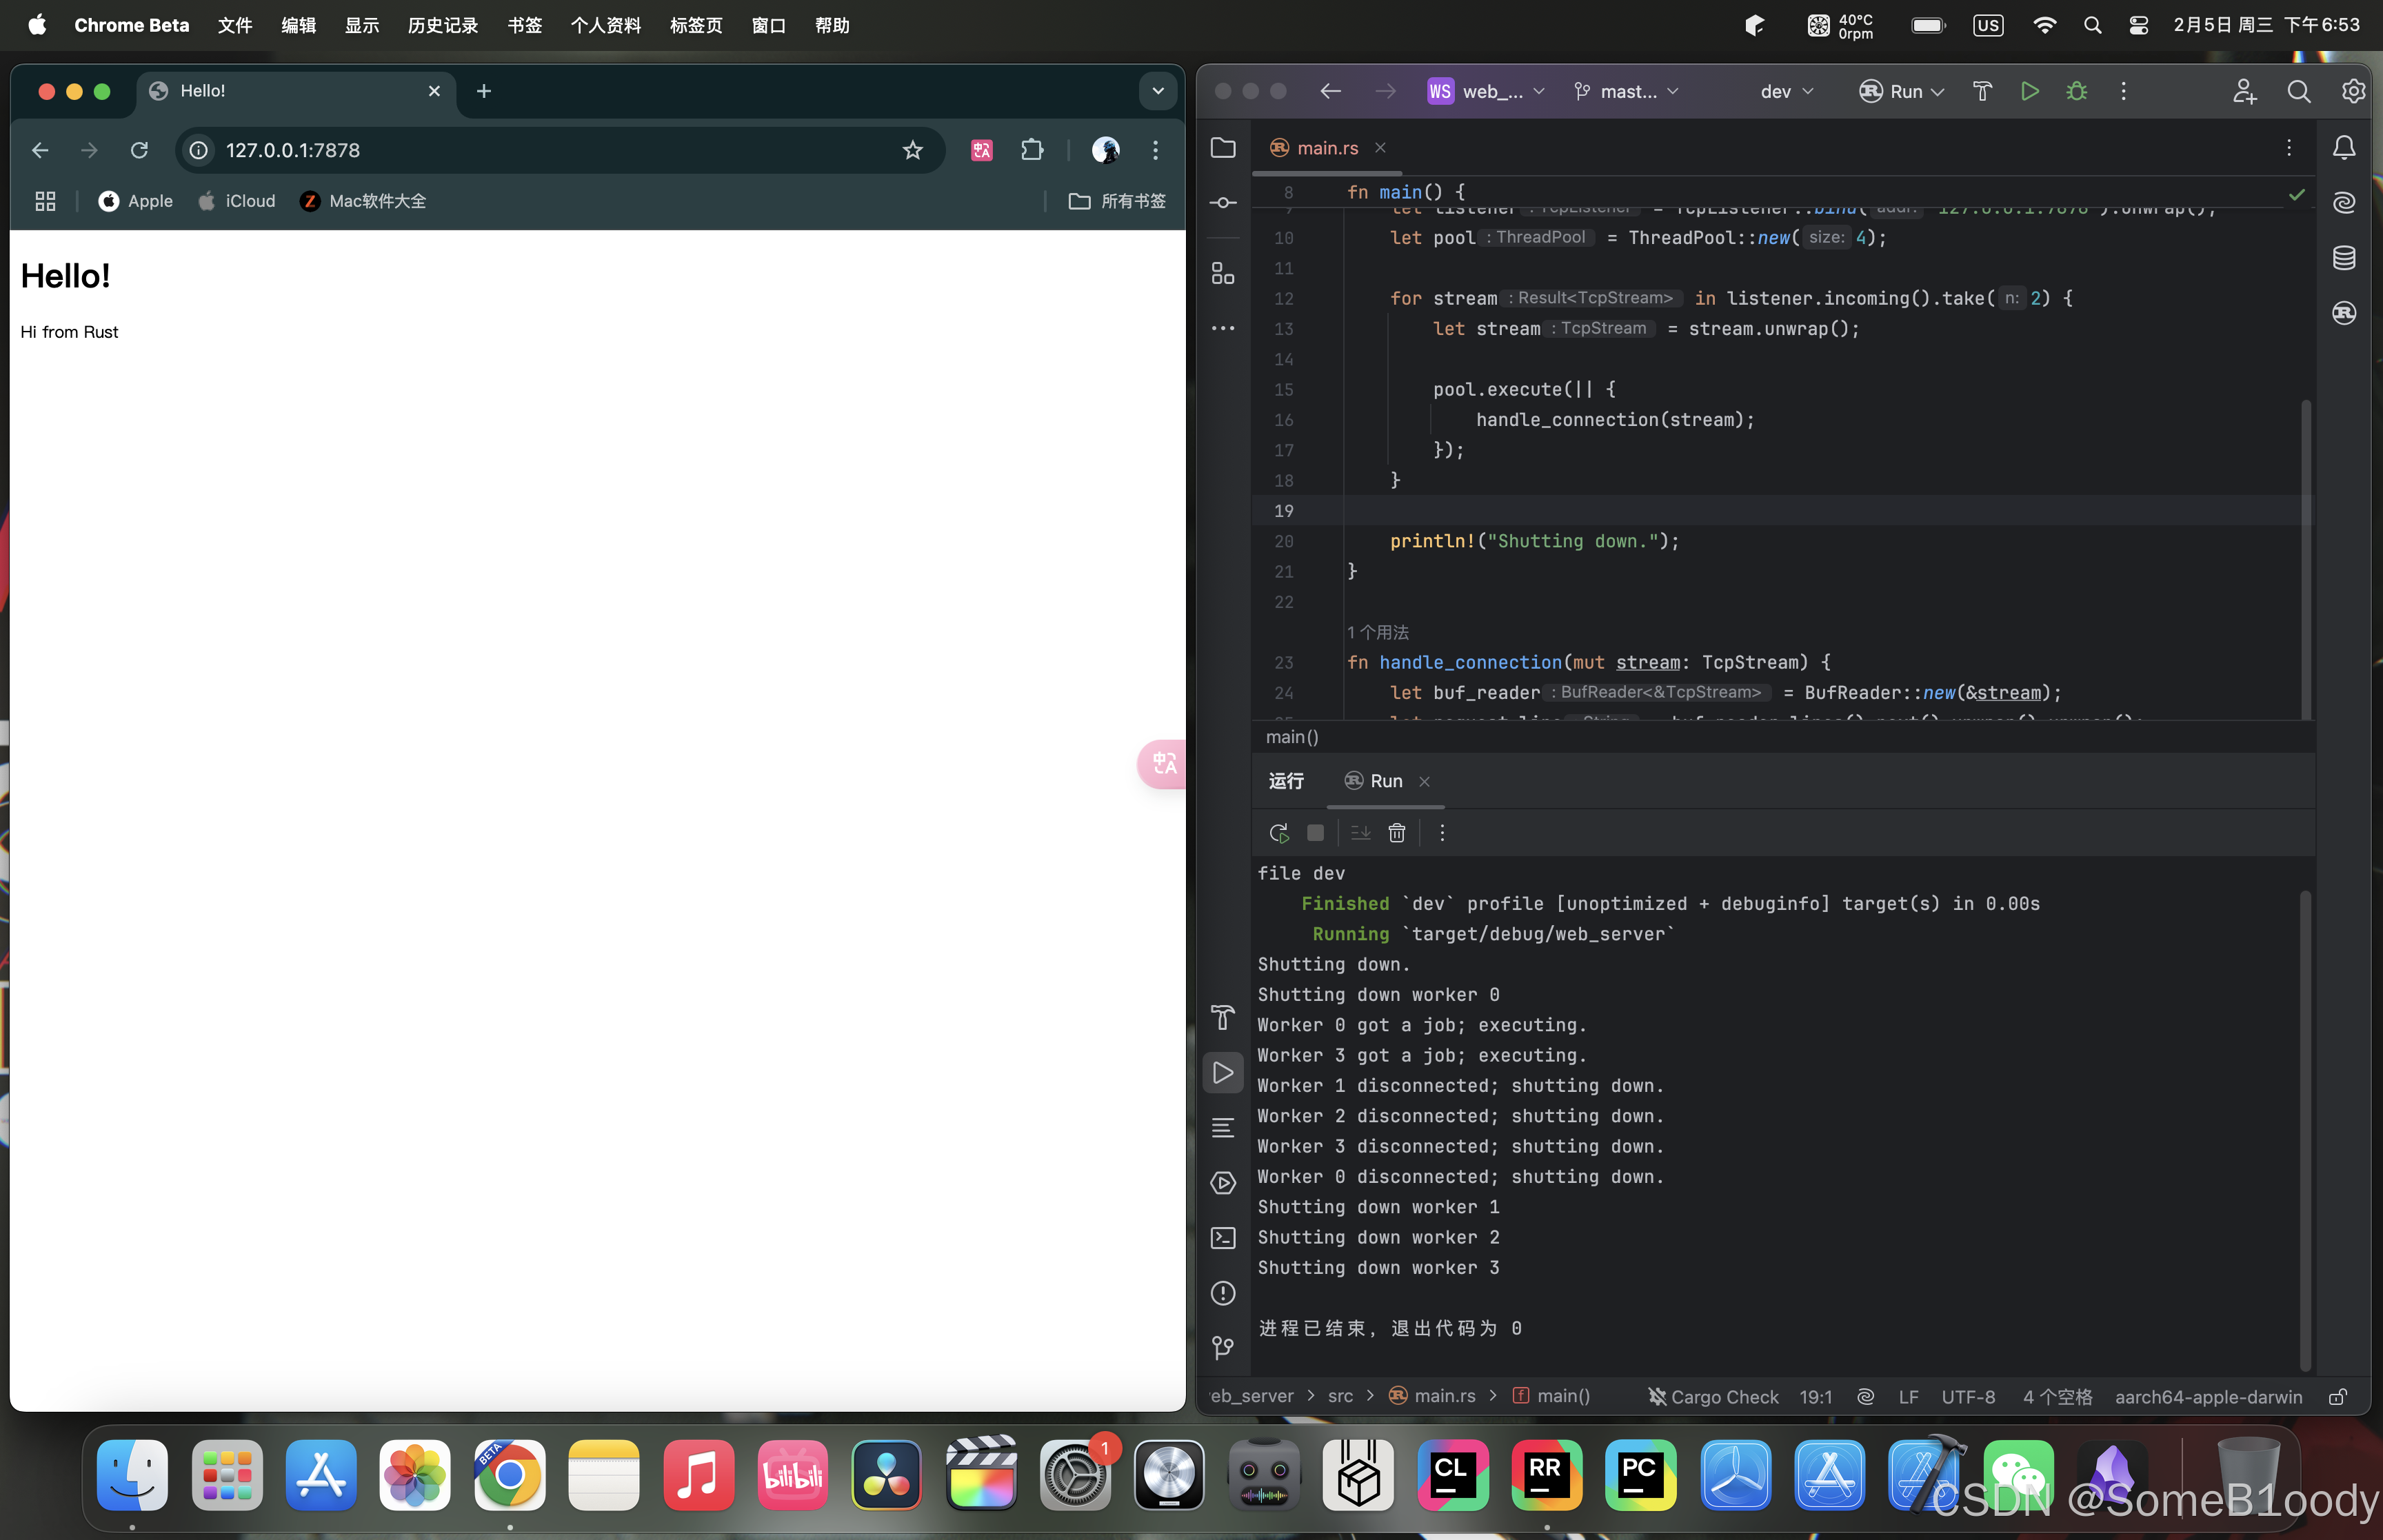2383x1540 pixels.
Task: Toggle the Run tool window sidebar button
Action: click(1223, 1073)
